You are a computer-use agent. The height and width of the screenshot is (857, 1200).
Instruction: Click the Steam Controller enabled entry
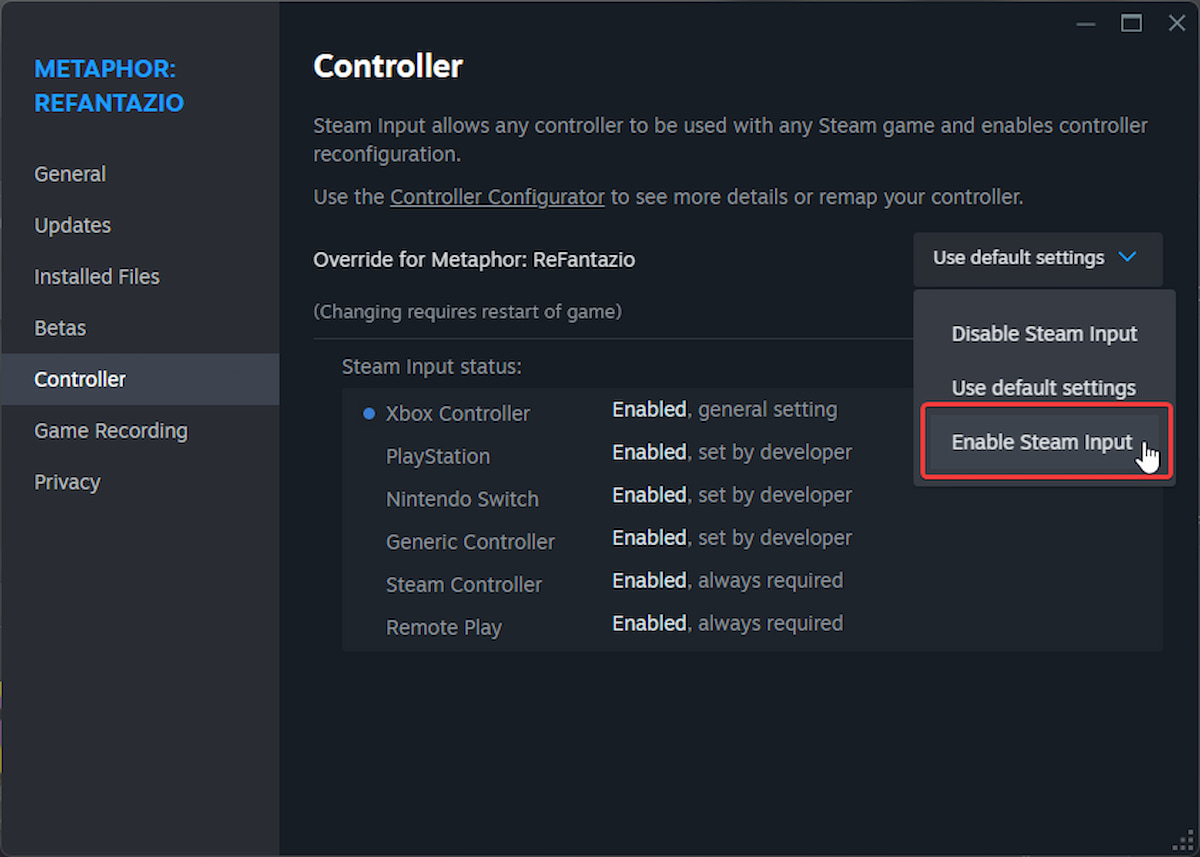point(464,584)
